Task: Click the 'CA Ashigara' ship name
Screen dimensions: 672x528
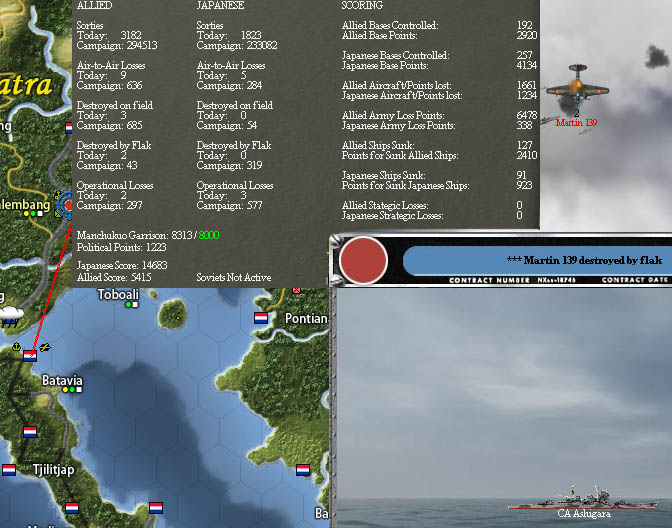Action: click(x=584, y=513)
